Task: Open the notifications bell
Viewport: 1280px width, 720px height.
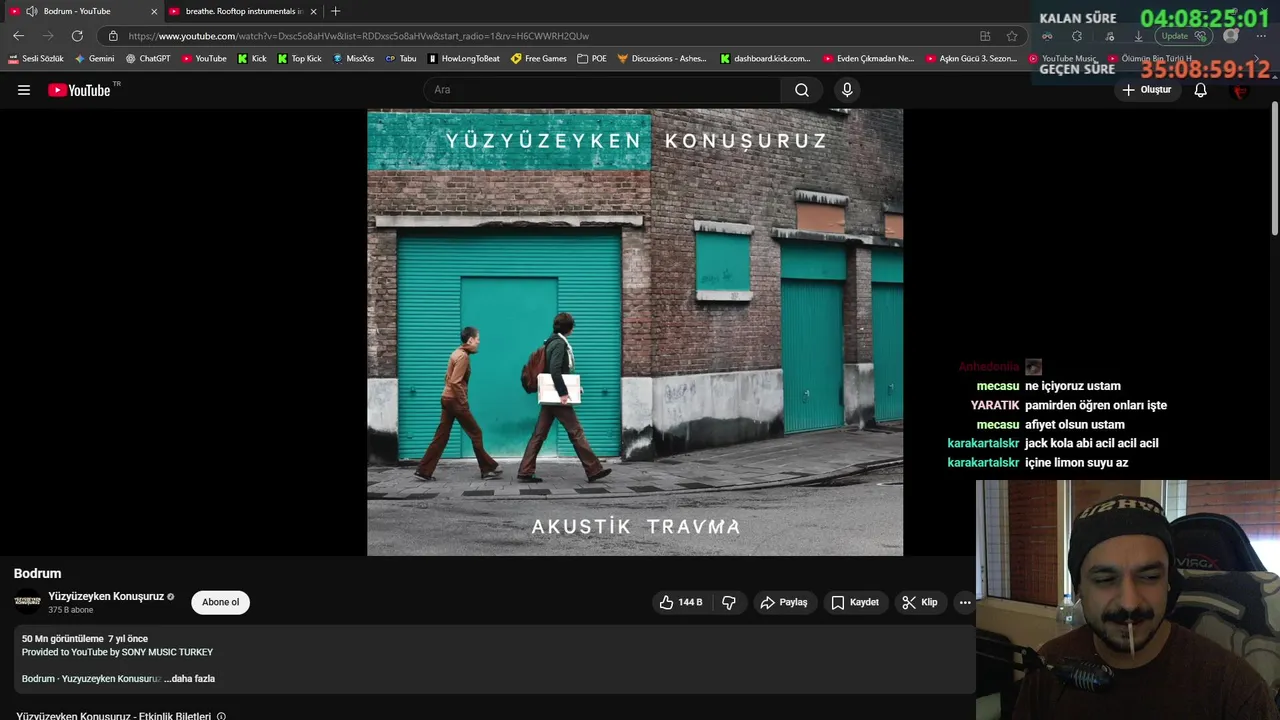Action: (x=1201, y=90)
